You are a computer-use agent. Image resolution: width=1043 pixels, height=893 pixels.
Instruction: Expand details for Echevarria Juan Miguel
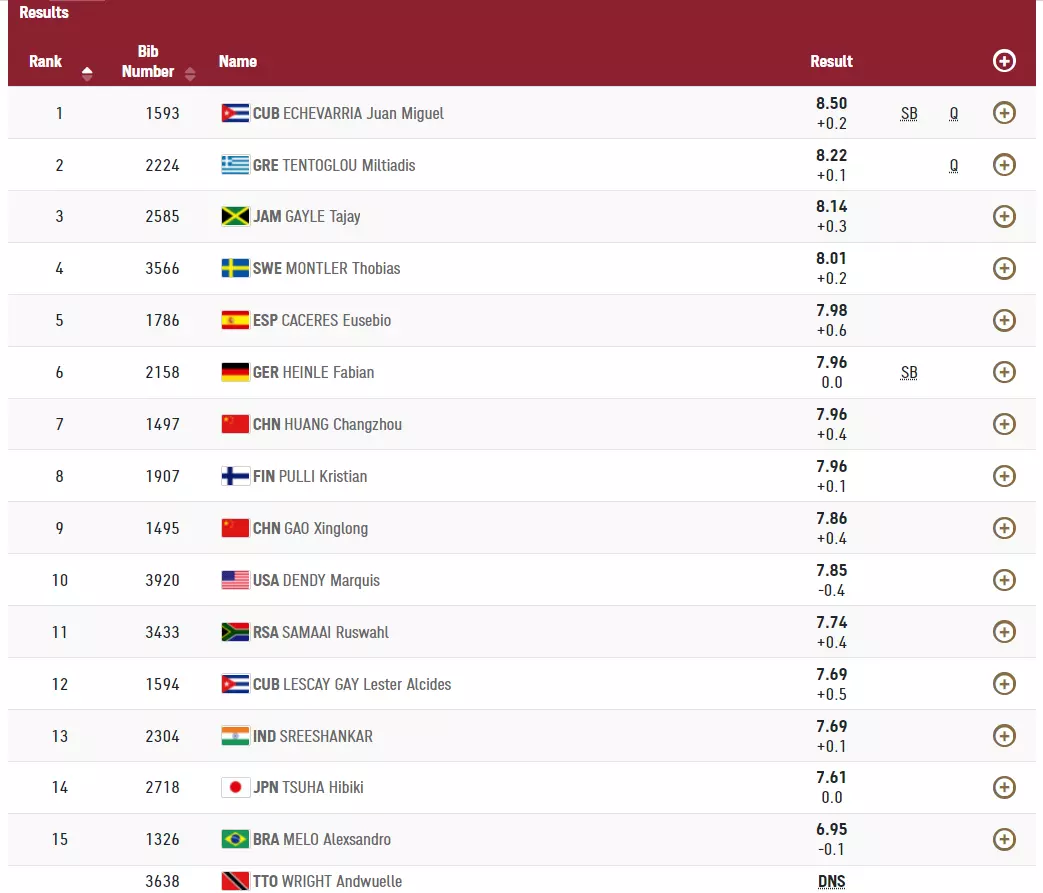click(1004, 113)
